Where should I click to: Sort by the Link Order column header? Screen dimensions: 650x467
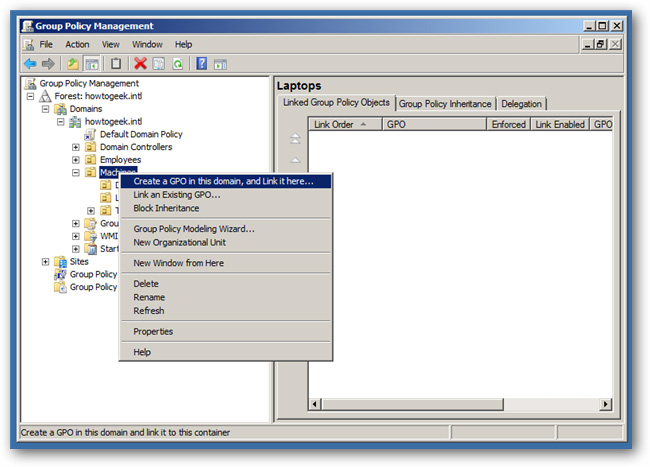pos(345,124)
